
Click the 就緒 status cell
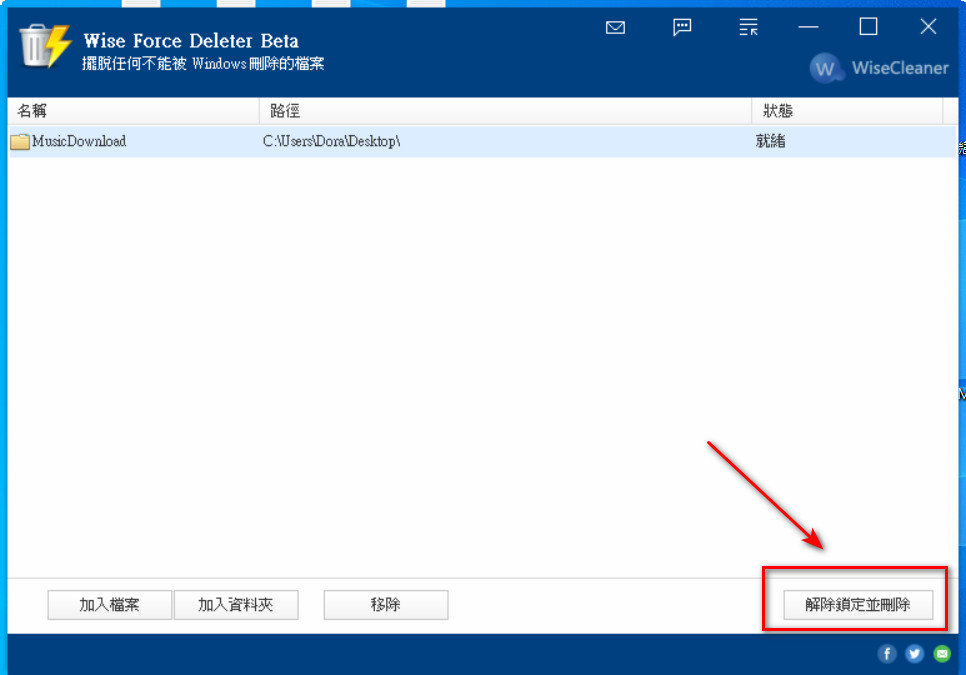770,141
